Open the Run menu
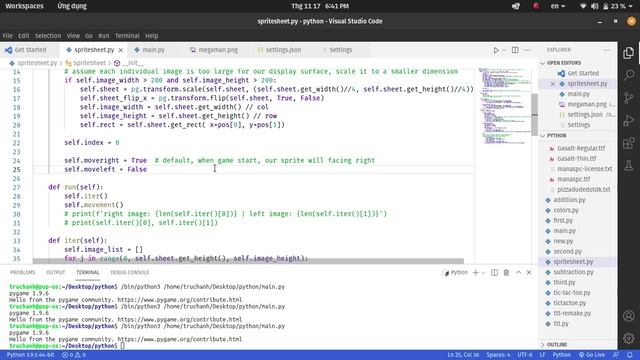The image size is (640, 360). click(104, 36)
